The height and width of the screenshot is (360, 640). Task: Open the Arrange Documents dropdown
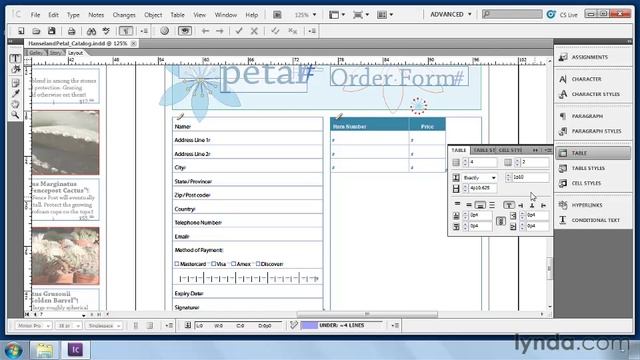click(x=385, y=15)
